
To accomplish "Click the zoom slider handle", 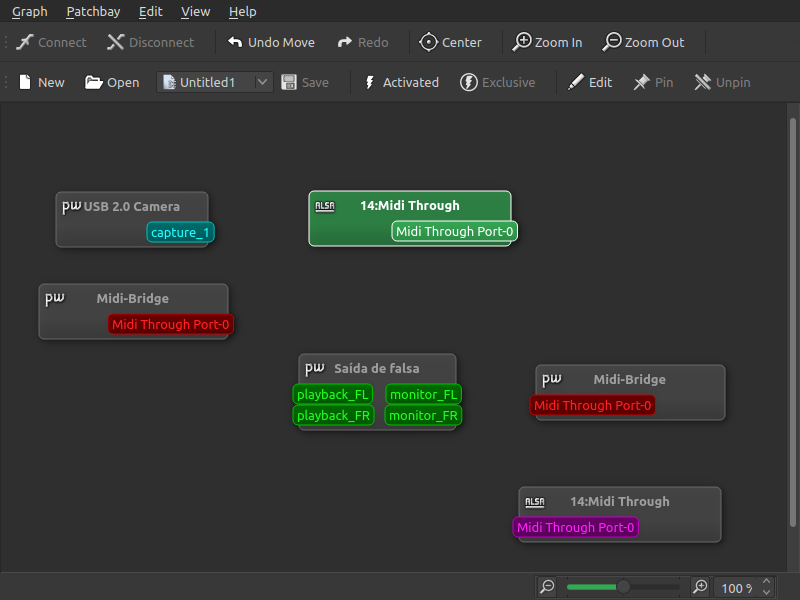I will point(623,587).
